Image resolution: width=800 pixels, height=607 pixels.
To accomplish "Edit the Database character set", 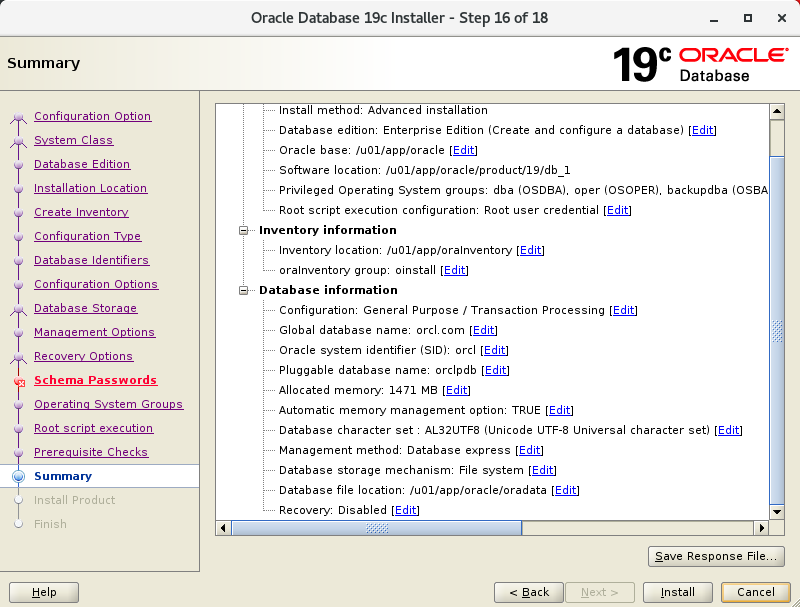I will click(729, 430).
